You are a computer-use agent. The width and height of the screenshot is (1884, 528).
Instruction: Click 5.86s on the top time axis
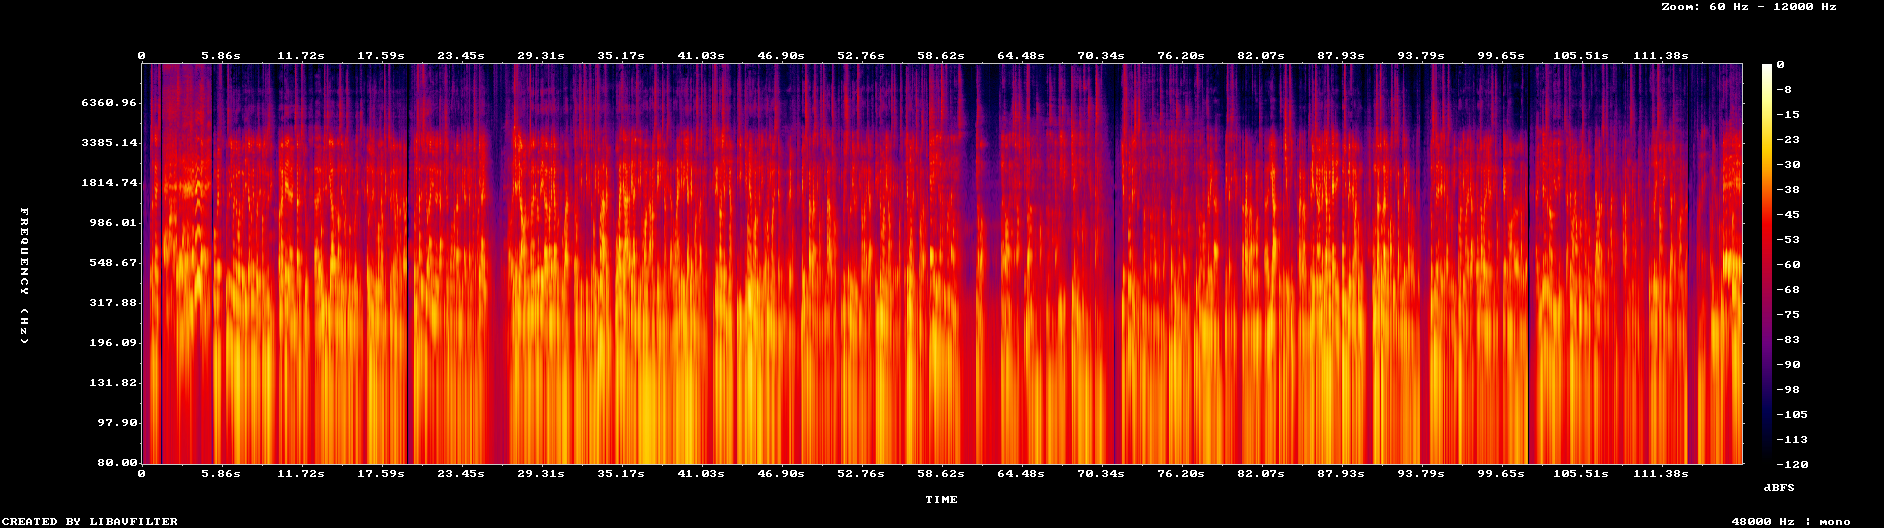[221, 55]
